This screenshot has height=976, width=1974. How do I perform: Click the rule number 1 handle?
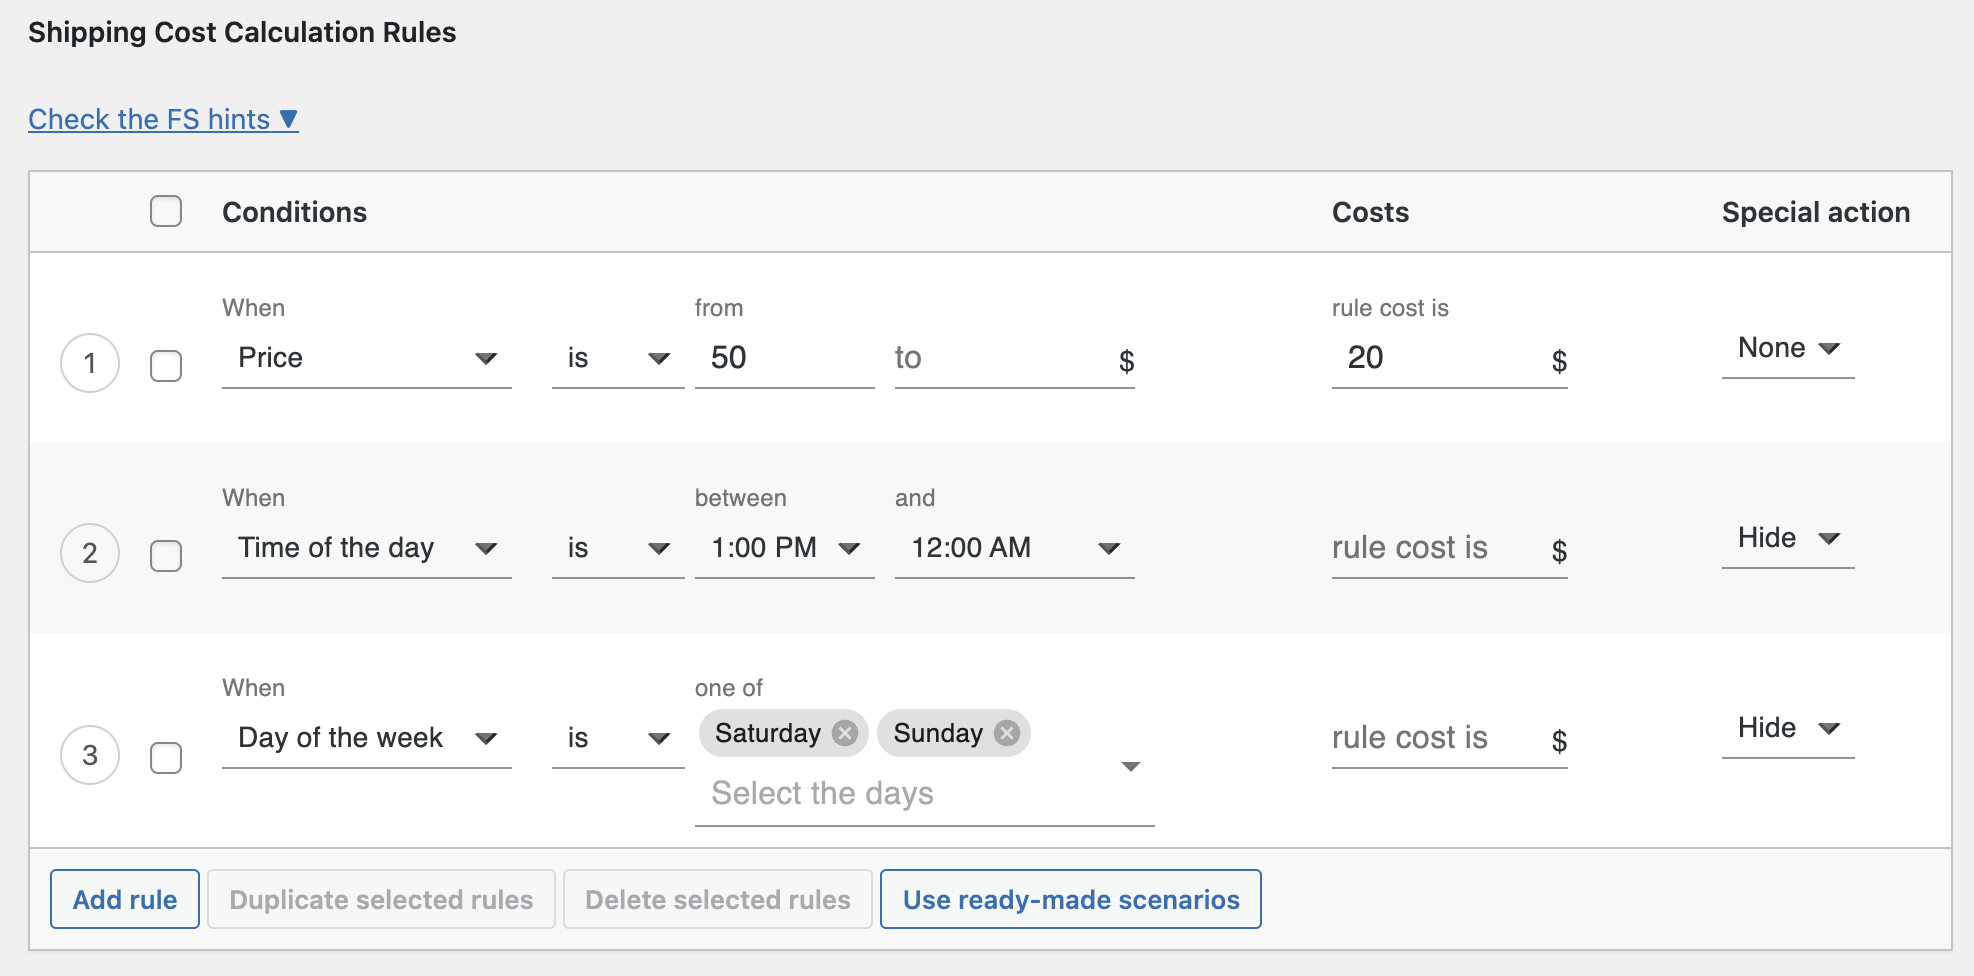click(90, 363)
